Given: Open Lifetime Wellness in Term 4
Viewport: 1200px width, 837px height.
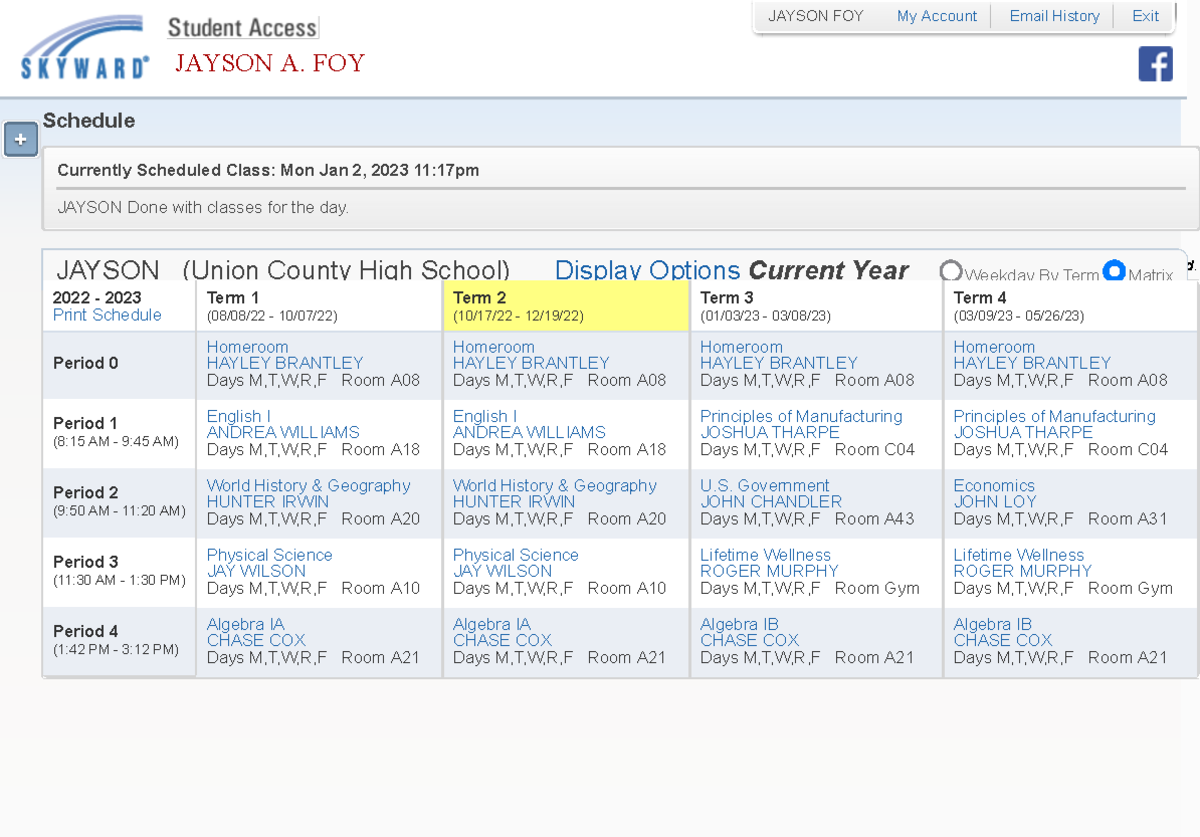Looking at the screenshot, I should [1018, 554].
